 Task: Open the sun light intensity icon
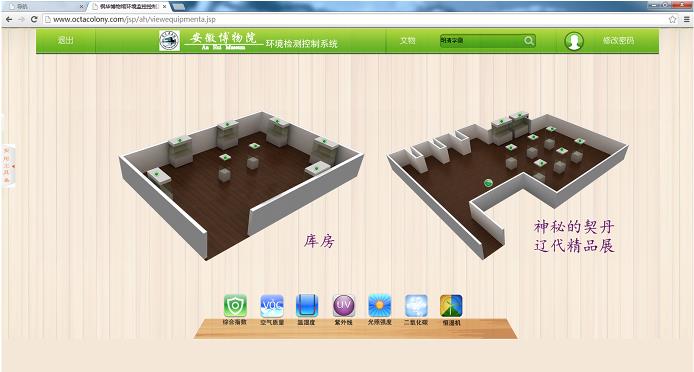point(380,306)
